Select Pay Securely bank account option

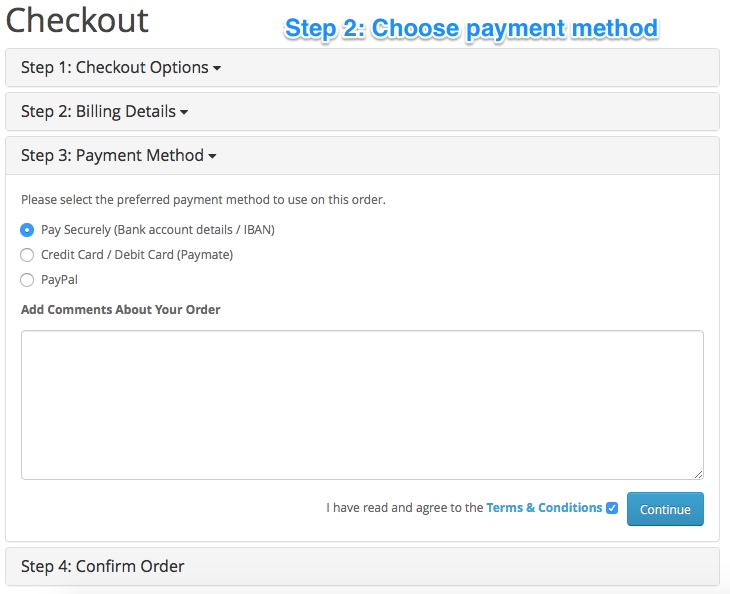click(x=27, y=230)
